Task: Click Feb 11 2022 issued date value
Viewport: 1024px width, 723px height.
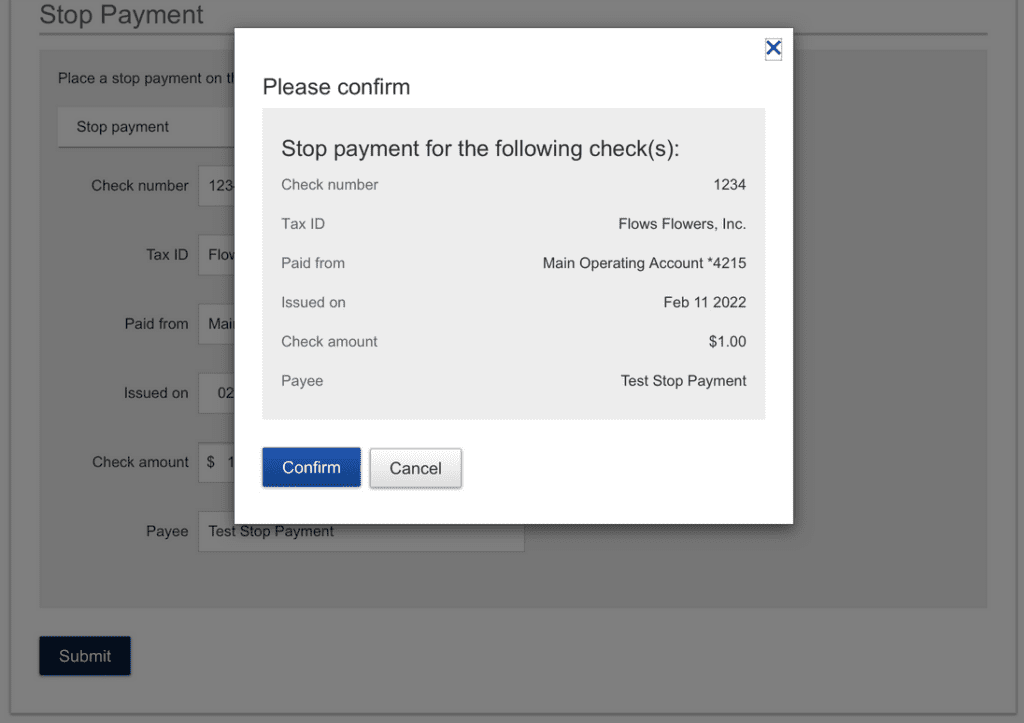Action: pyautogui.click(x=705, y=302)
